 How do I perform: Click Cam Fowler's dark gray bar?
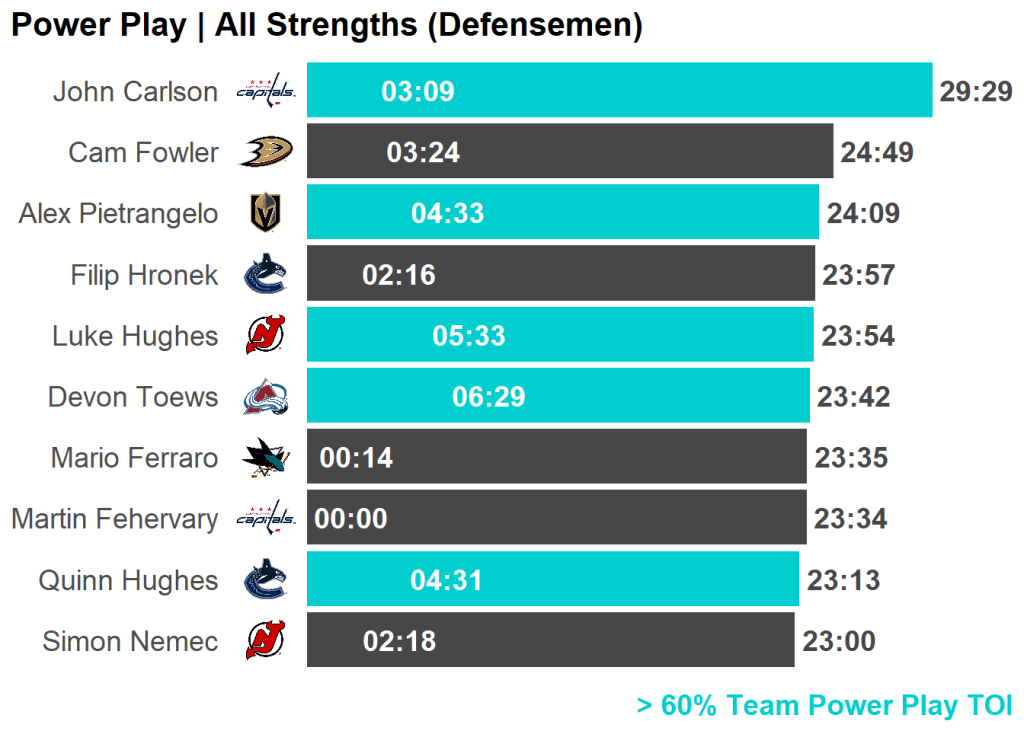pyautogui.click(x=620, y=151)
